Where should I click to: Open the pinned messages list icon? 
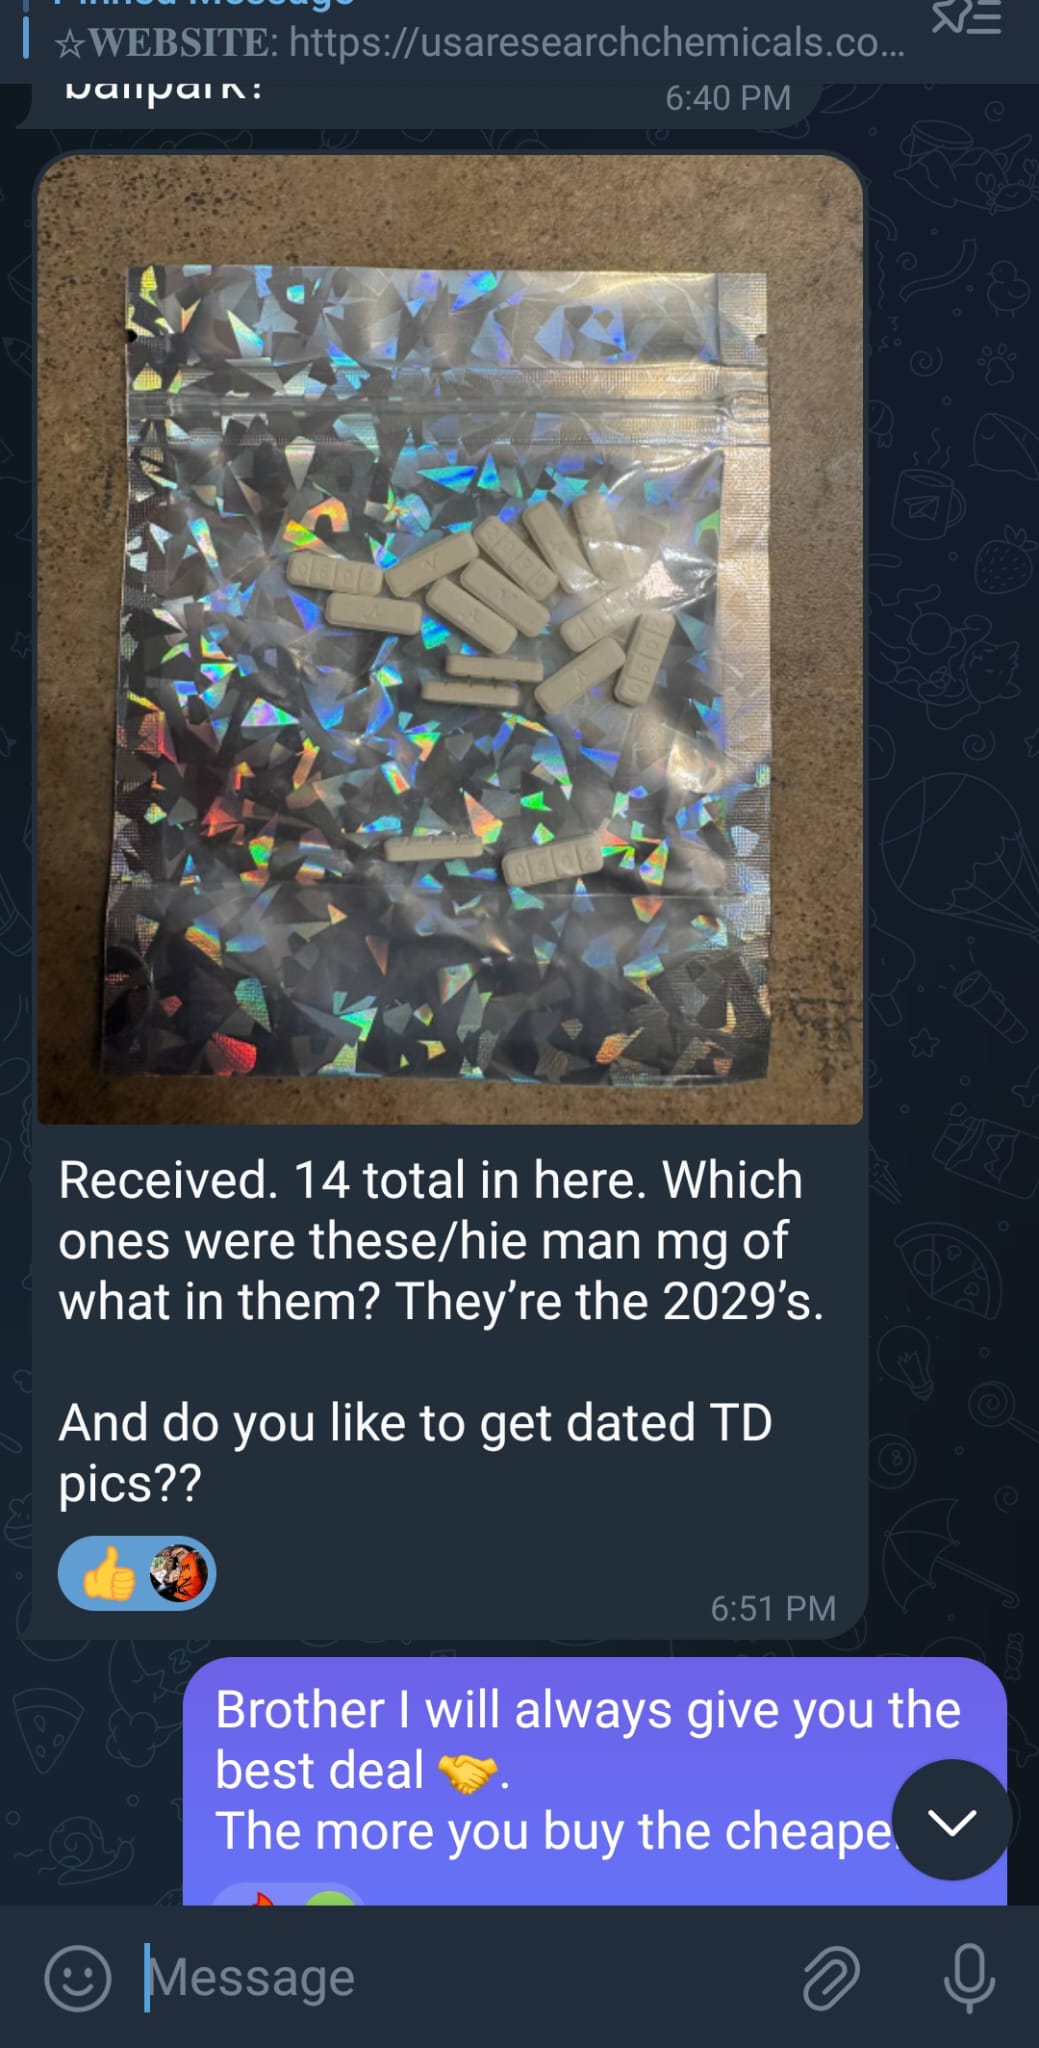[x=966, y=18]
